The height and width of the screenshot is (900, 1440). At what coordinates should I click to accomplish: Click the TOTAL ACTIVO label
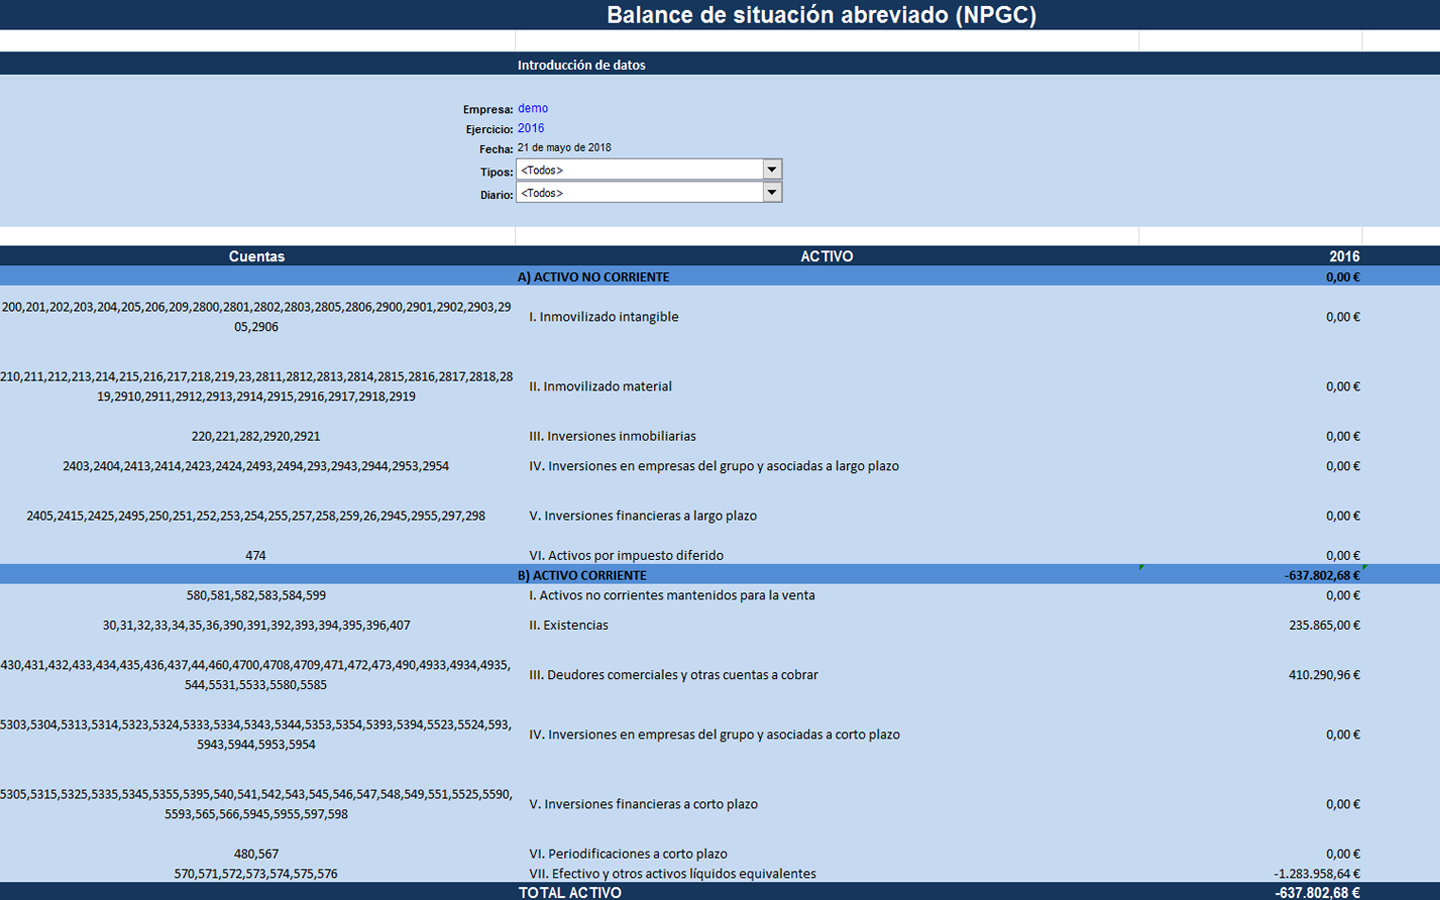pos(570,892)
